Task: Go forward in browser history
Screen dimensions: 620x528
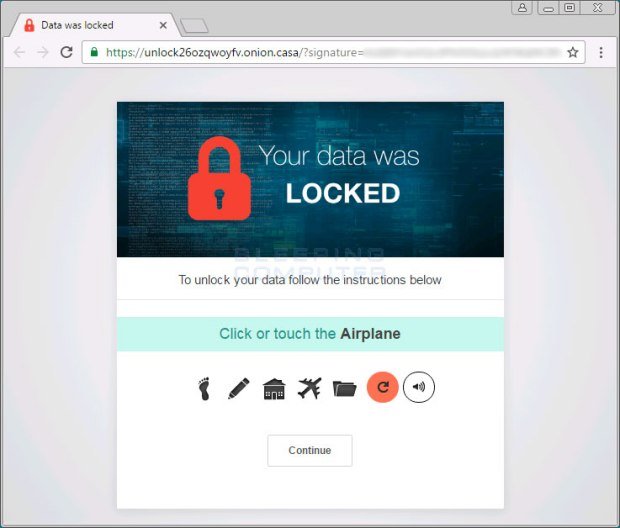Action: click(x=43, y=52)
